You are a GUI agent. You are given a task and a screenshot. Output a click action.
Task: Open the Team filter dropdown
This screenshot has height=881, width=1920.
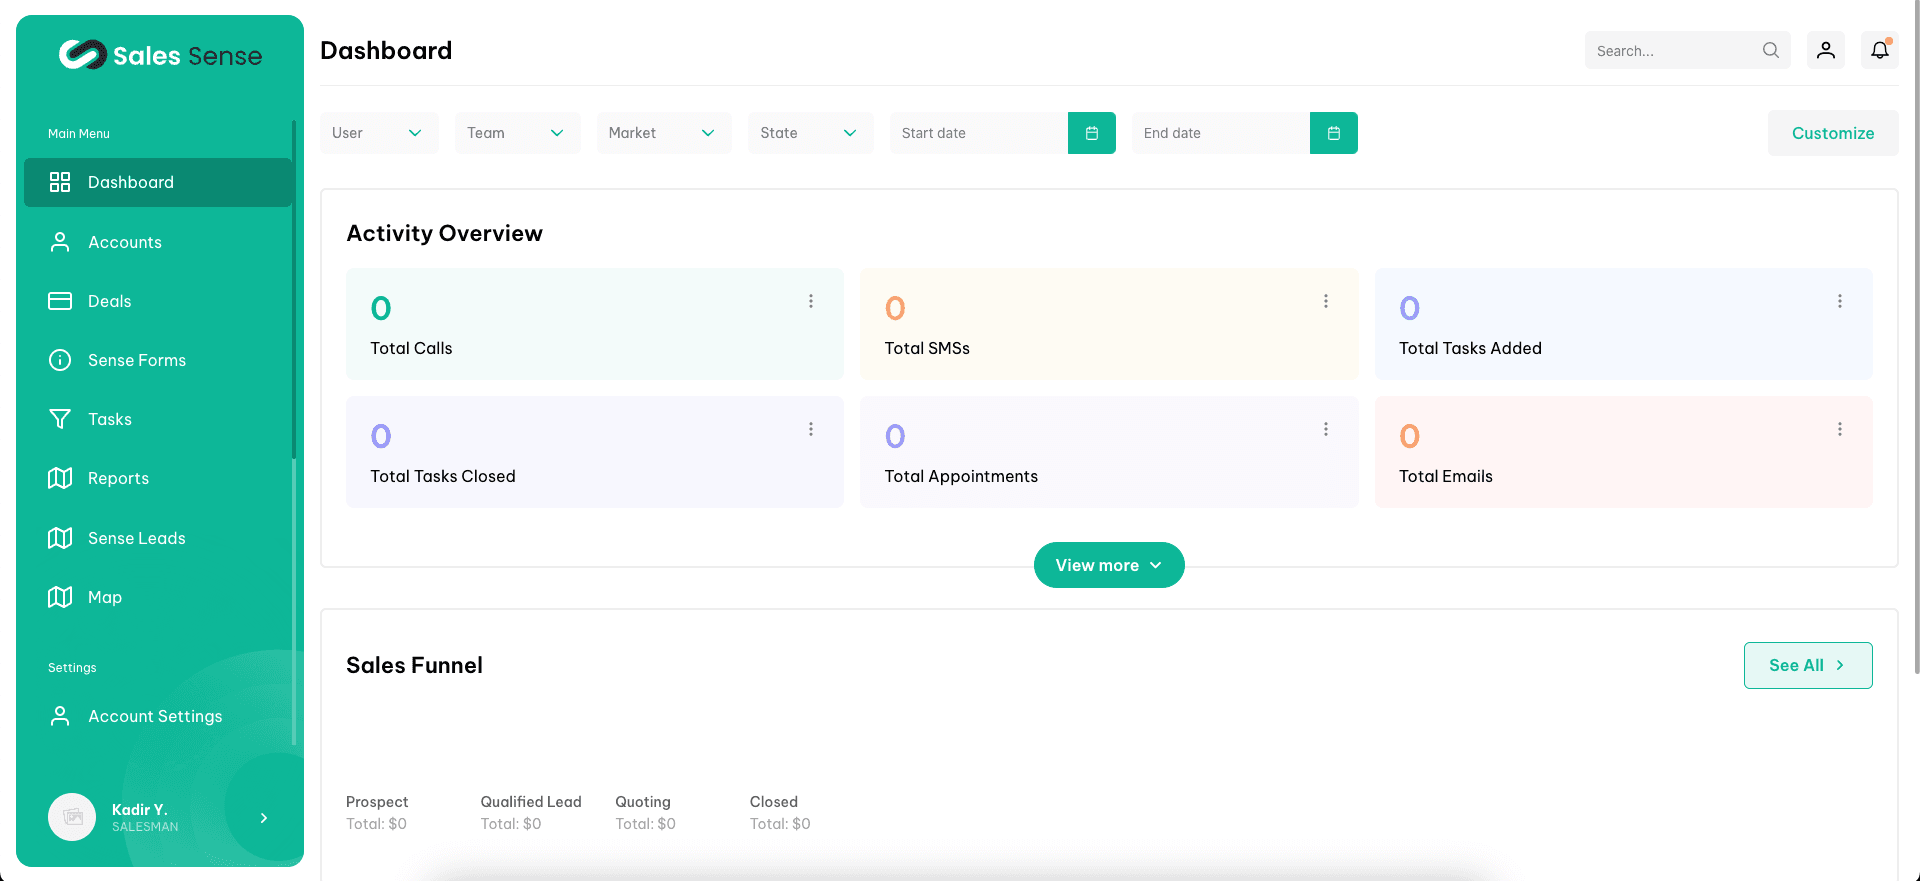517,133
